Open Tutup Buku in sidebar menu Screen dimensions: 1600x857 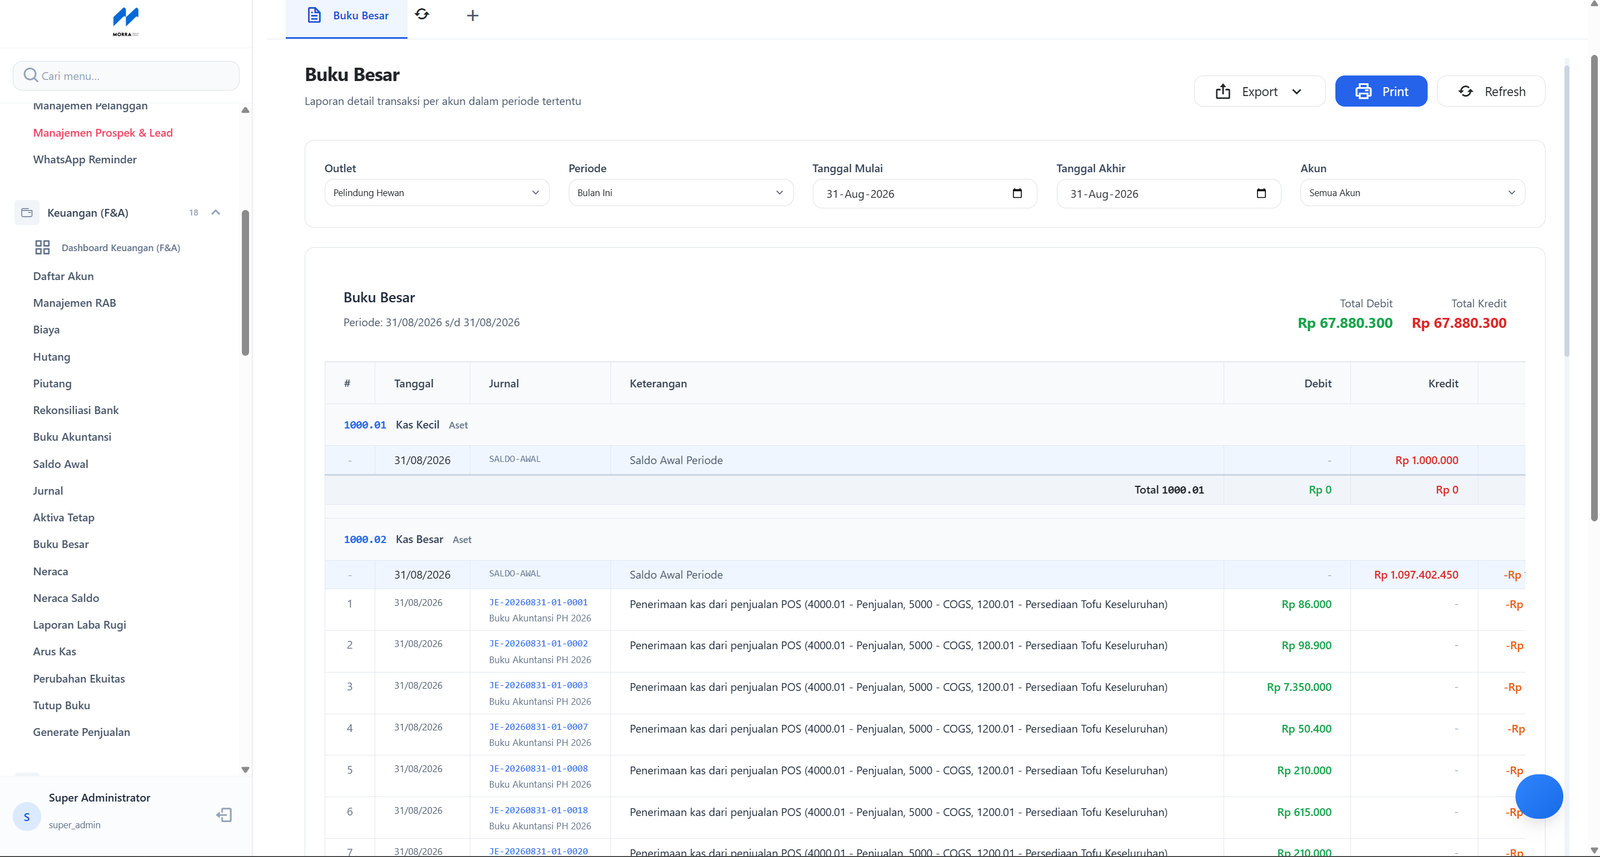pyautogui.click(x=61, y=705)
